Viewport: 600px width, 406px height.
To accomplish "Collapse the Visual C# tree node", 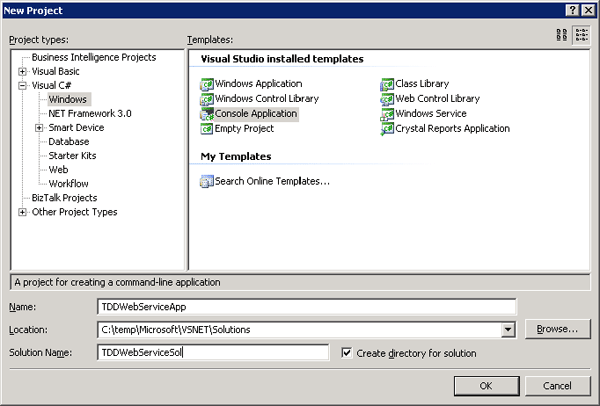I will click(23, 86).
